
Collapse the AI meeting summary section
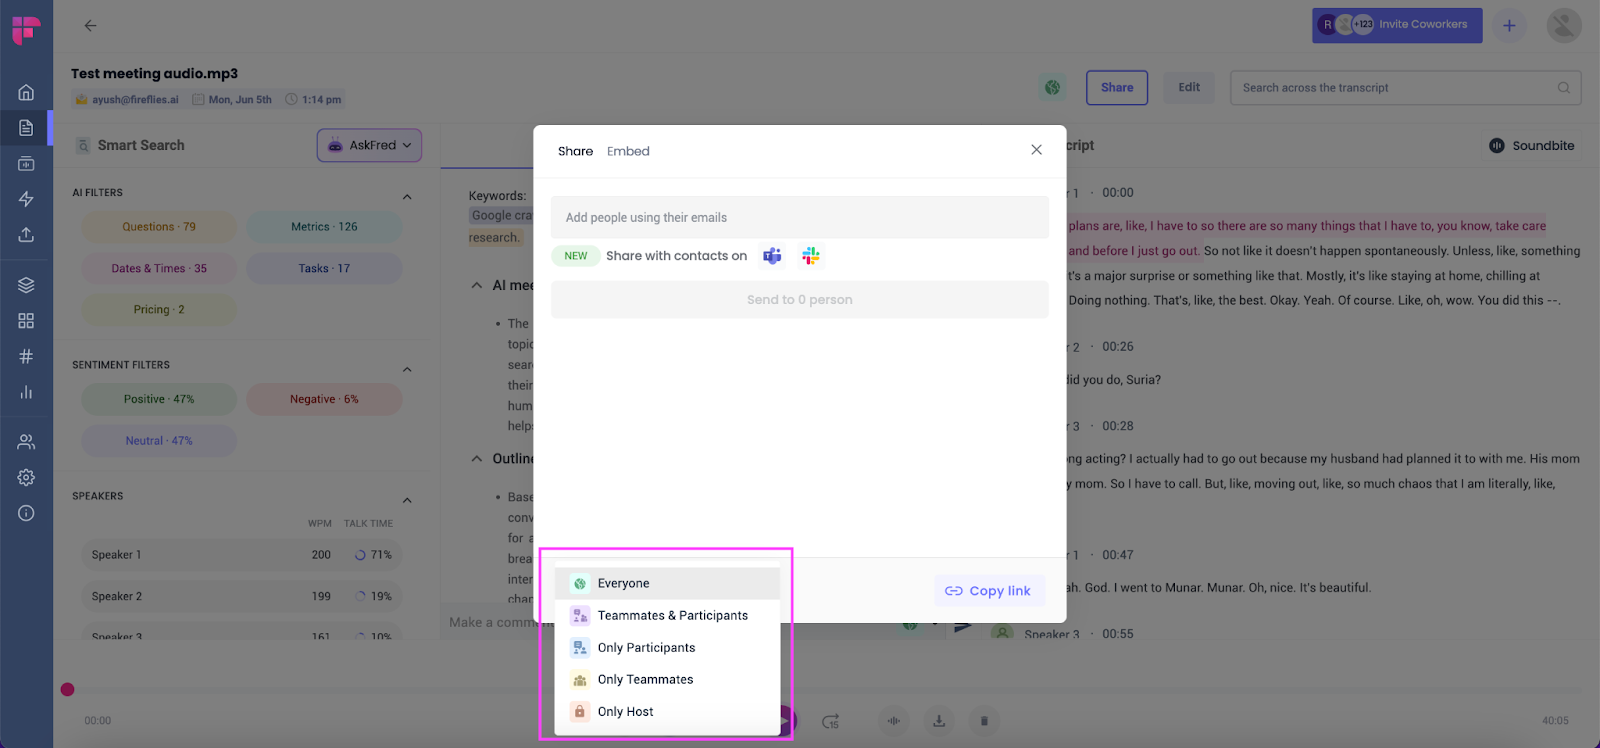[x=476, y=286]
